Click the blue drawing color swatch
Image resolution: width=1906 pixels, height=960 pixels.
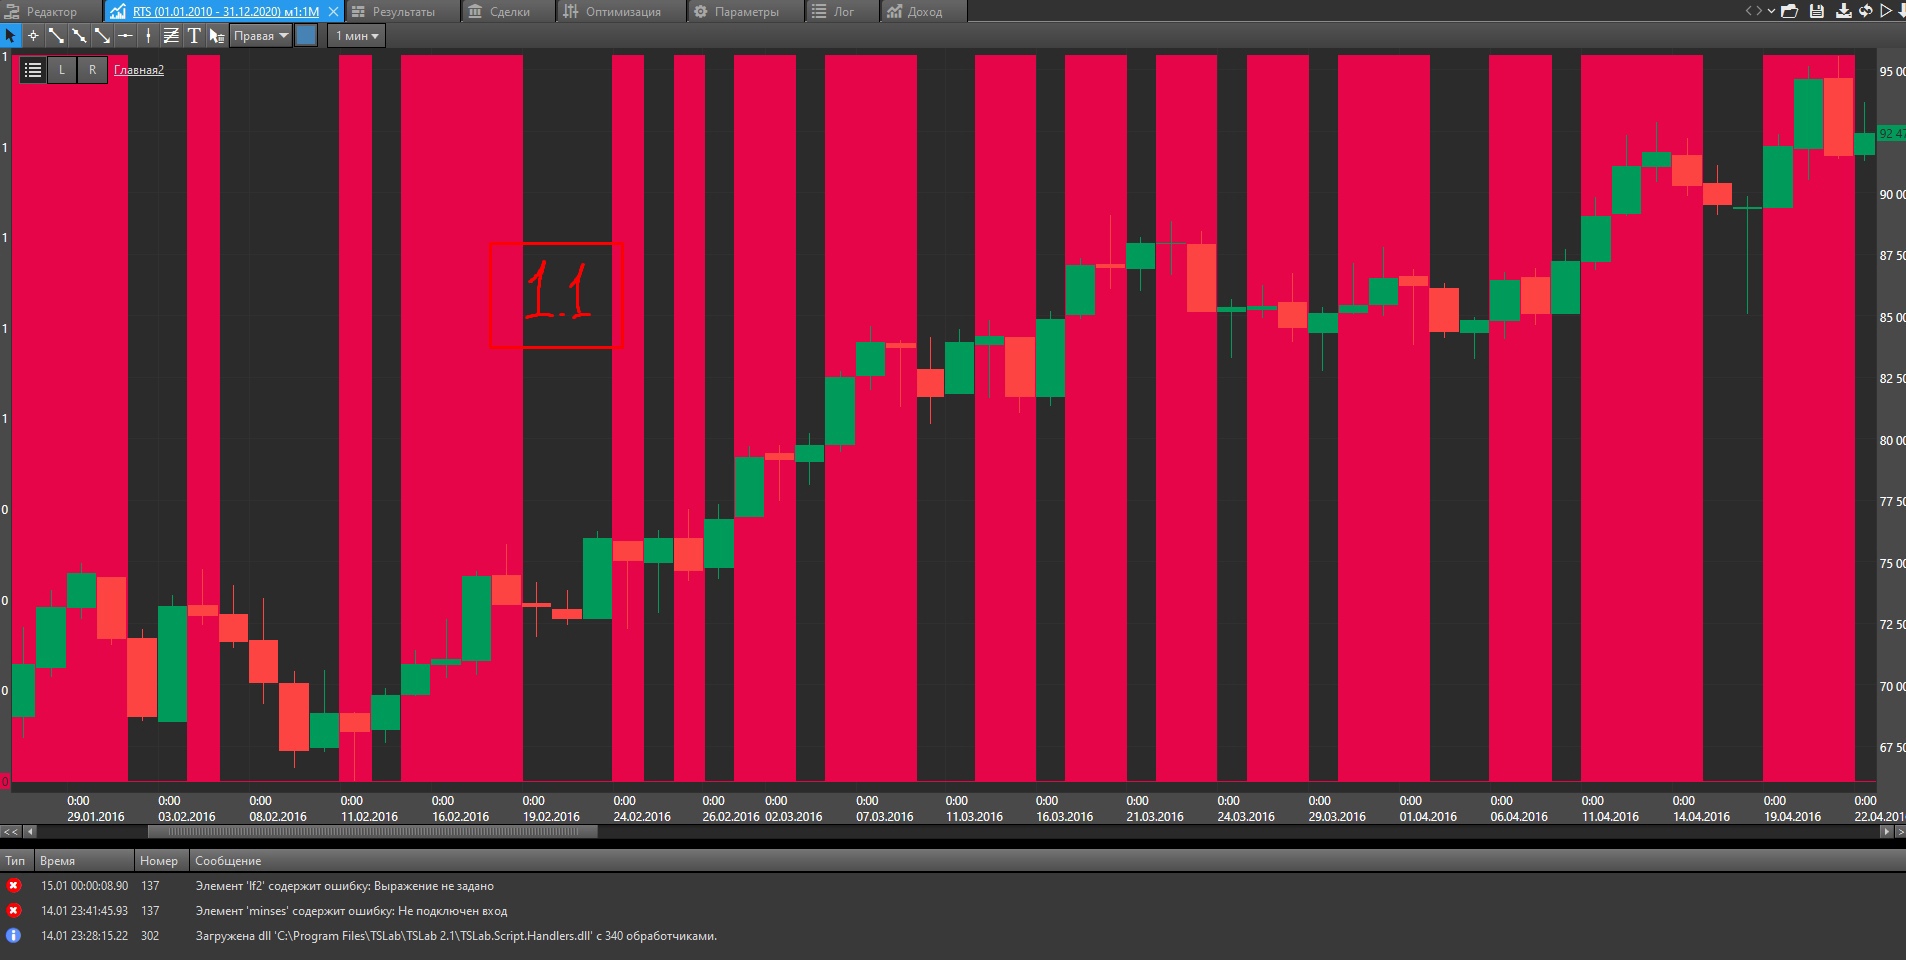(307, 36)
